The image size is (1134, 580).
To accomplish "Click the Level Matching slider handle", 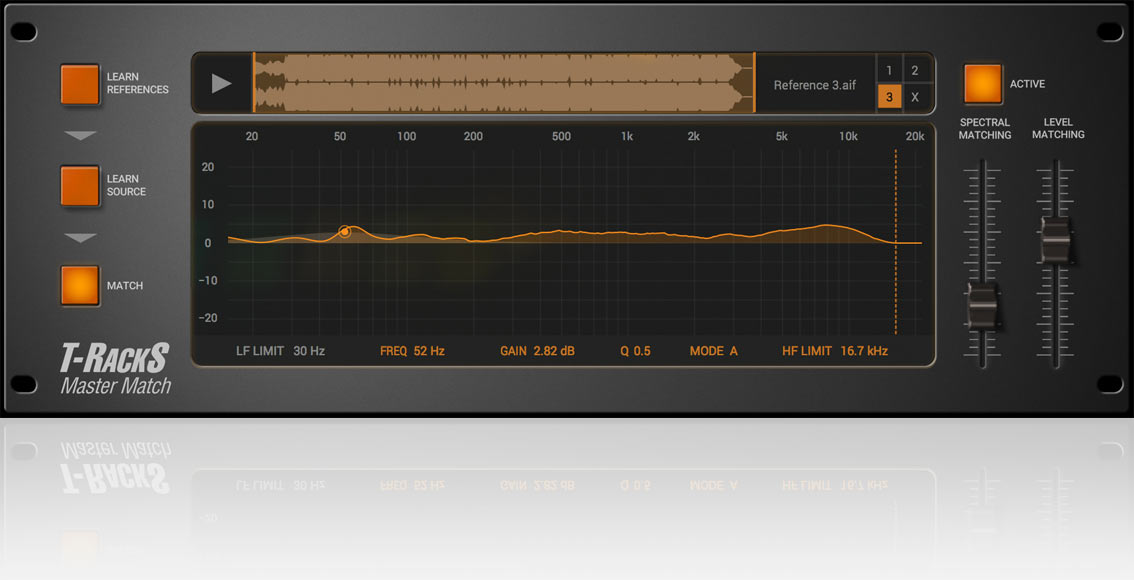I will 1056,240.
